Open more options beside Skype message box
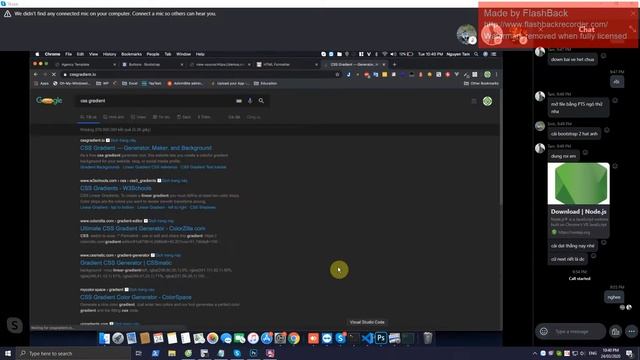 632,331
